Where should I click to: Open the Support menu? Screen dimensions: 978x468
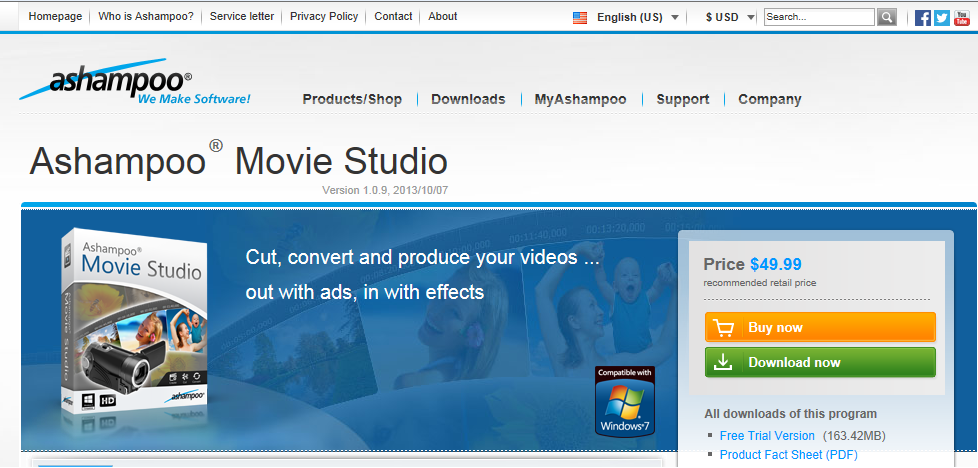683,99
